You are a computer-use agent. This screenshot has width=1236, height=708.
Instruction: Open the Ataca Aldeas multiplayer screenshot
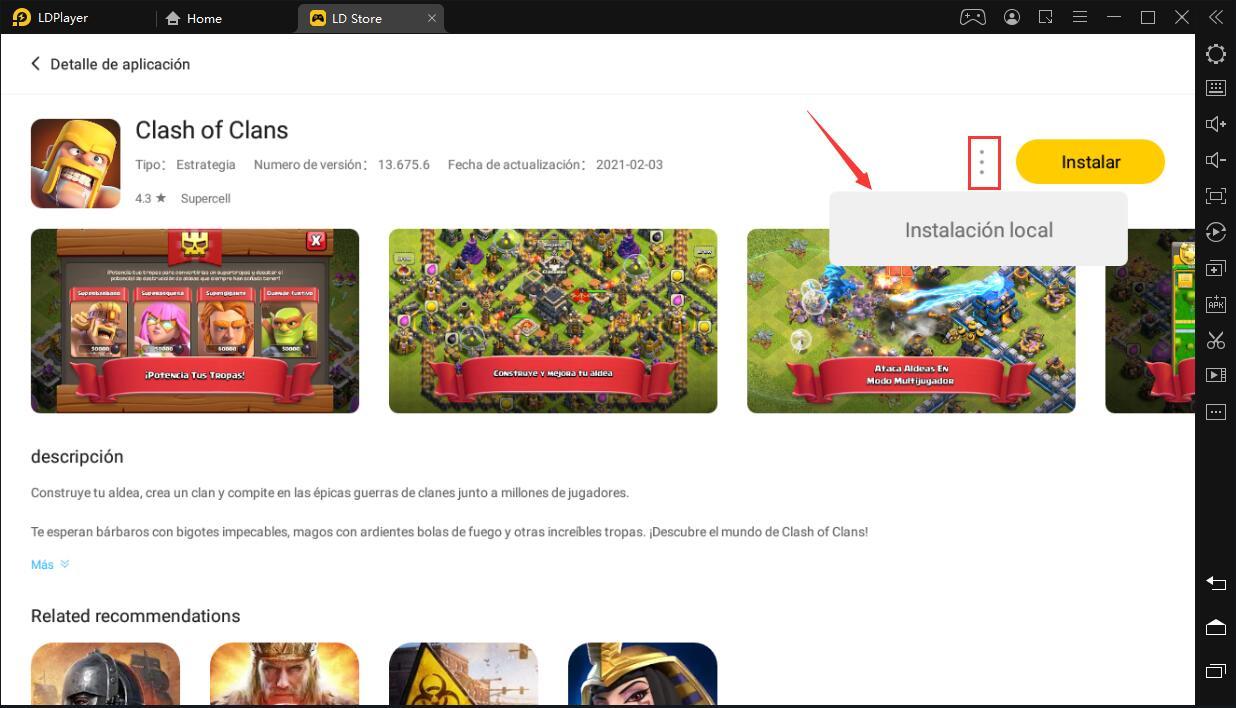[x=911, y=321]
